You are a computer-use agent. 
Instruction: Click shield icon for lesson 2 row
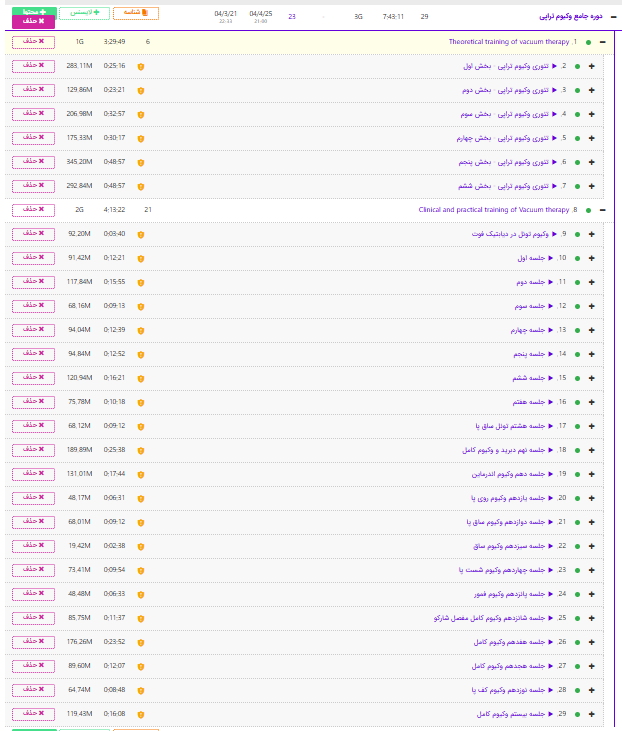(140, 66)
